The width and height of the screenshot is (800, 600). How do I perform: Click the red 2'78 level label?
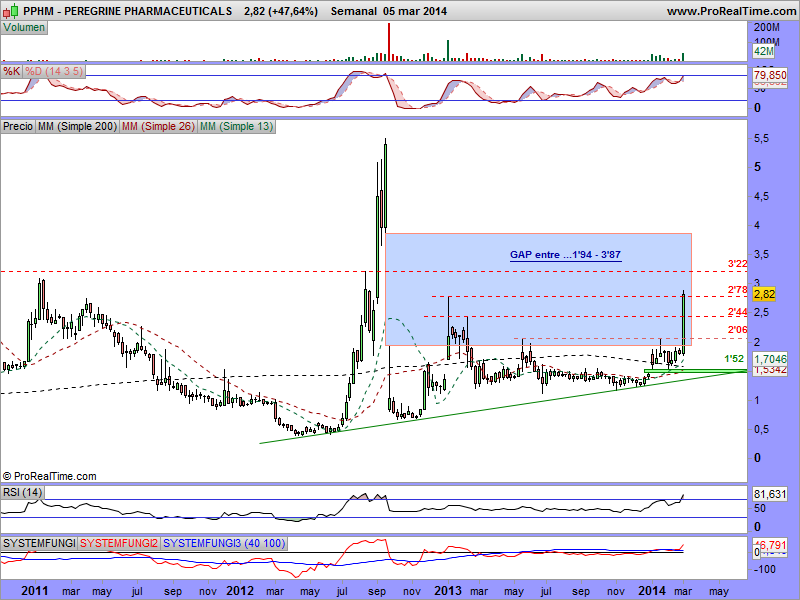pos(737,290)
